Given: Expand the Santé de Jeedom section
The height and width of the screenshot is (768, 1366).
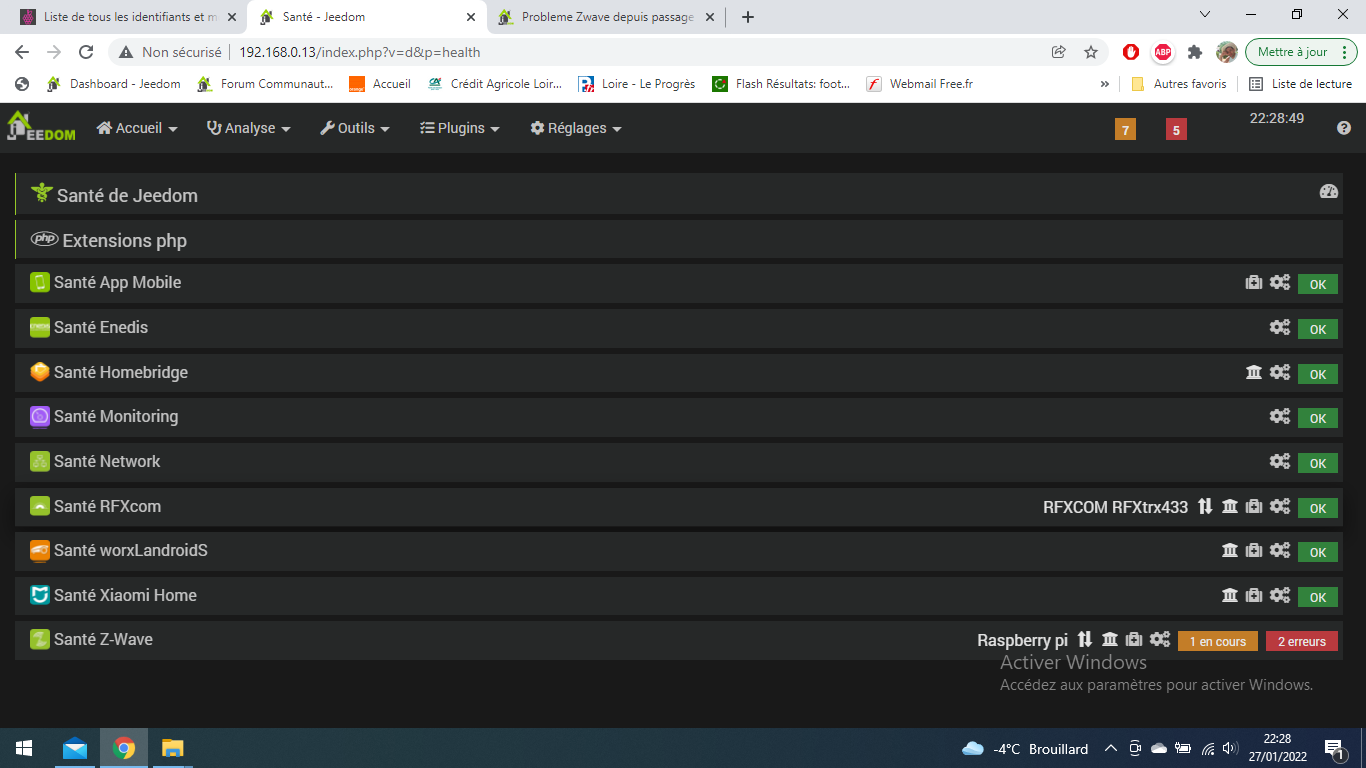Looking at the screenshot, I should click(127, 195).
